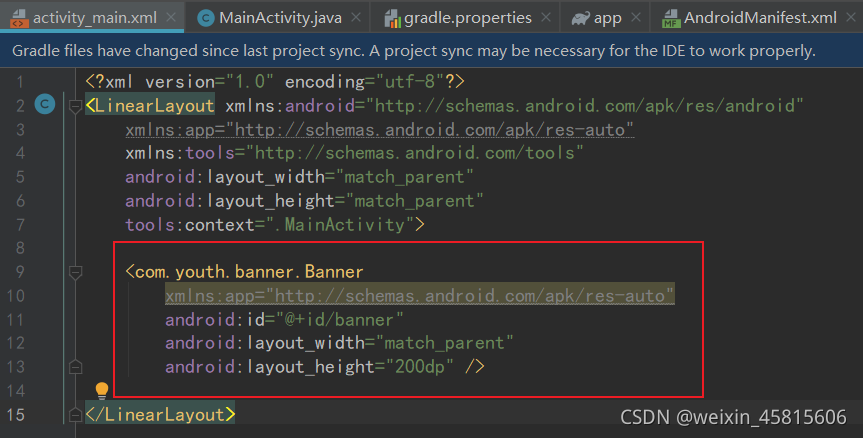The image size is (863, 438).
Task: Click match_parent value on line 6
Action: [414, 200]
